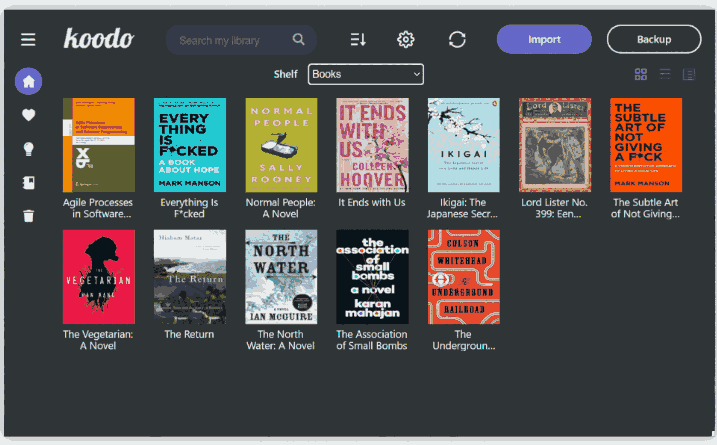Click title text 'The Vegetarian: A Novel'

click(98, 340)
